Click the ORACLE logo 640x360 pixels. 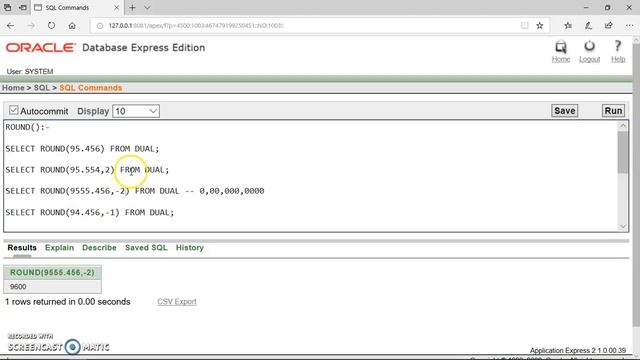pos(40,48)
